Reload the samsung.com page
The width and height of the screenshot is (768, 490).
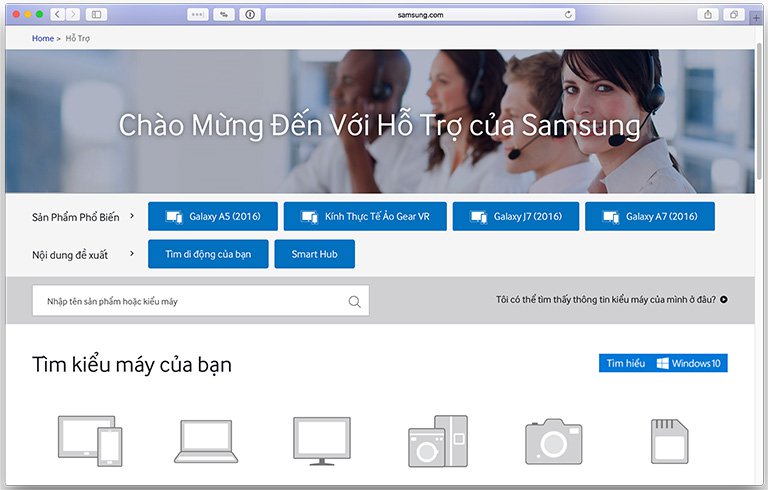(x=568, y=15)
